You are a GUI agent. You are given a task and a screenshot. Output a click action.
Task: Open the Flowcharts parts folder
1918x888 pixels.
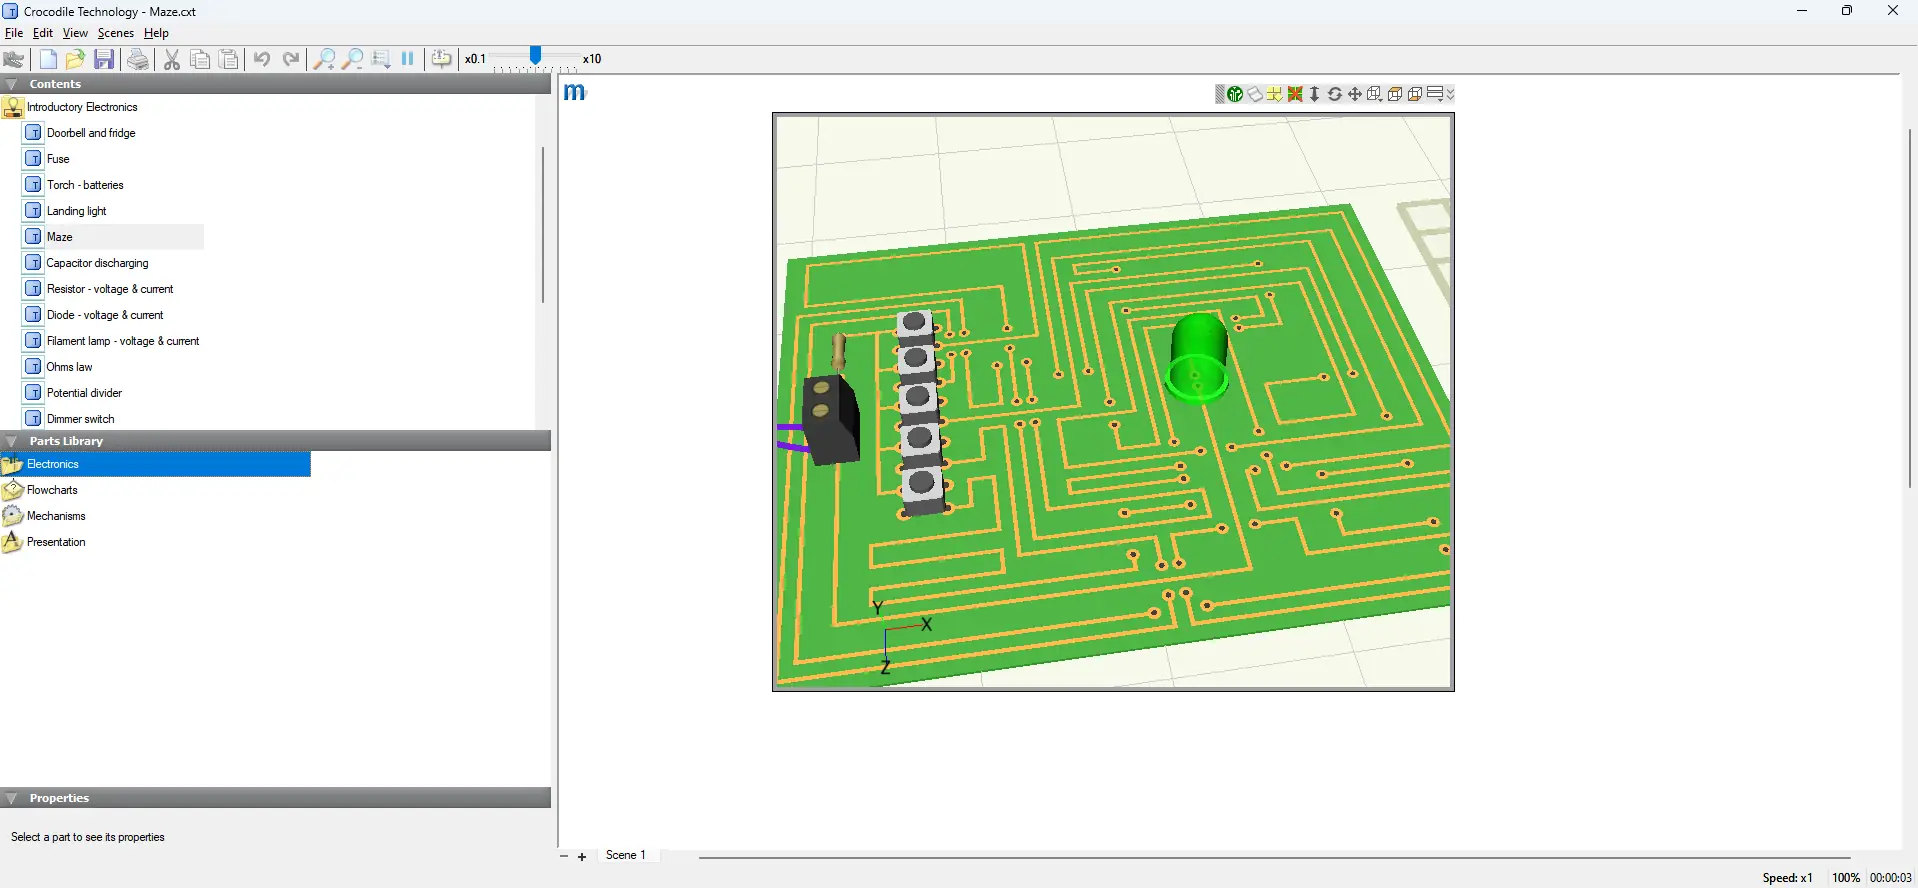[x=40, y=490]
